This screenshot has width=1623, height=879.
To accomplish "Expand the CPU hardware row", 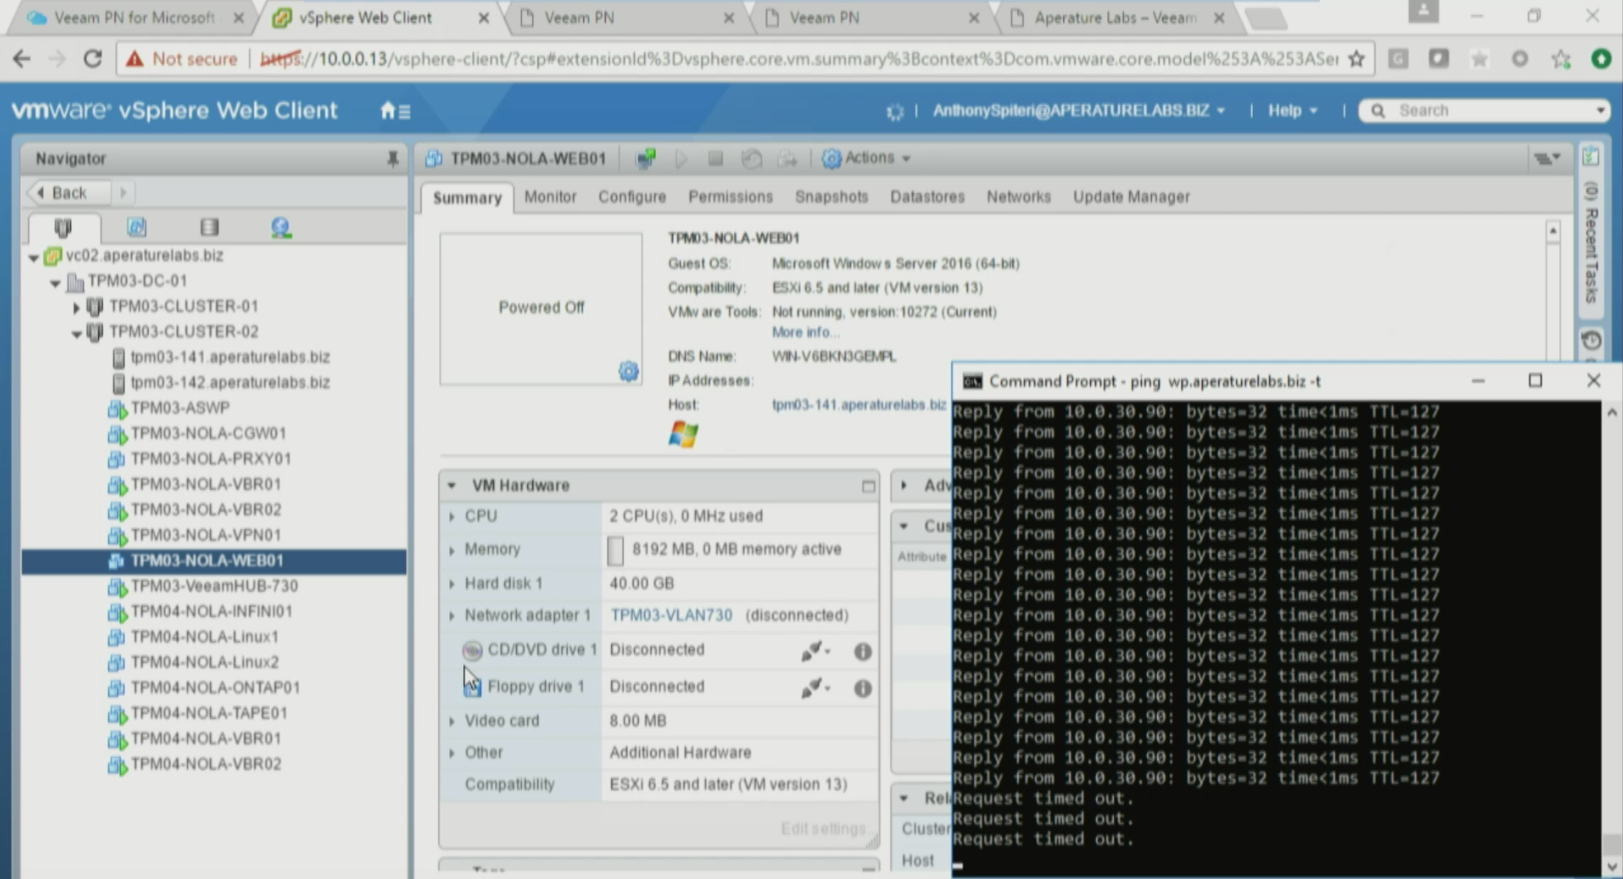I will (x=452, y=517).
